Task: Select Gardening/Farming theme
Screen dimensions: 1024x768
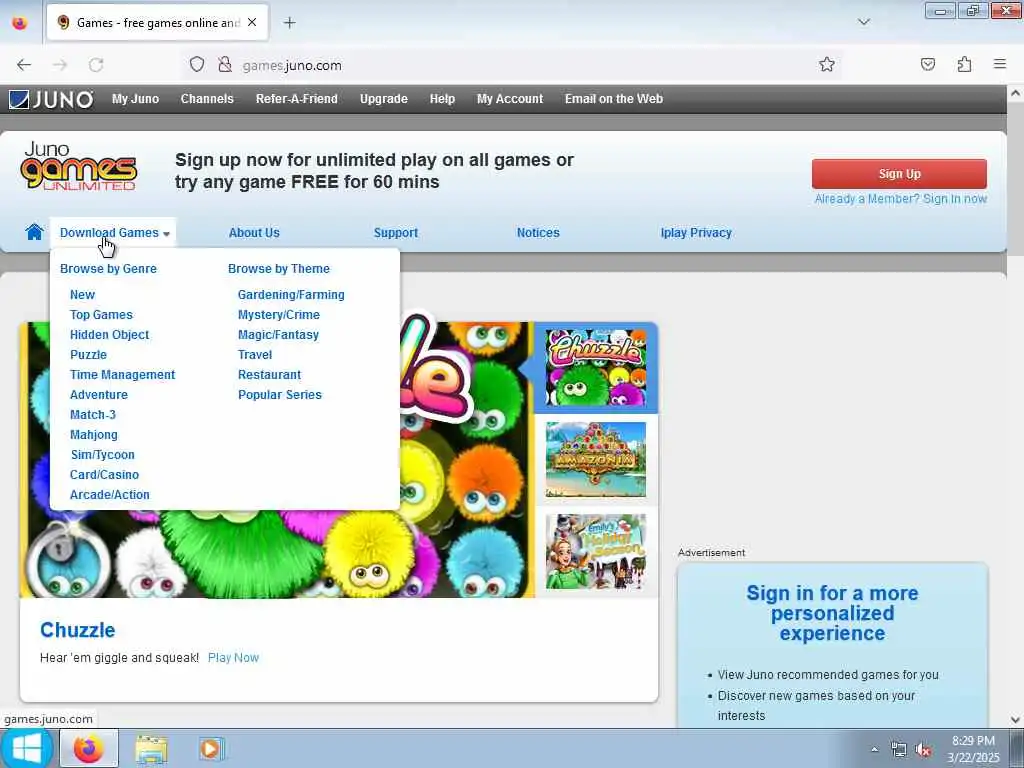Action: [291, 295]
